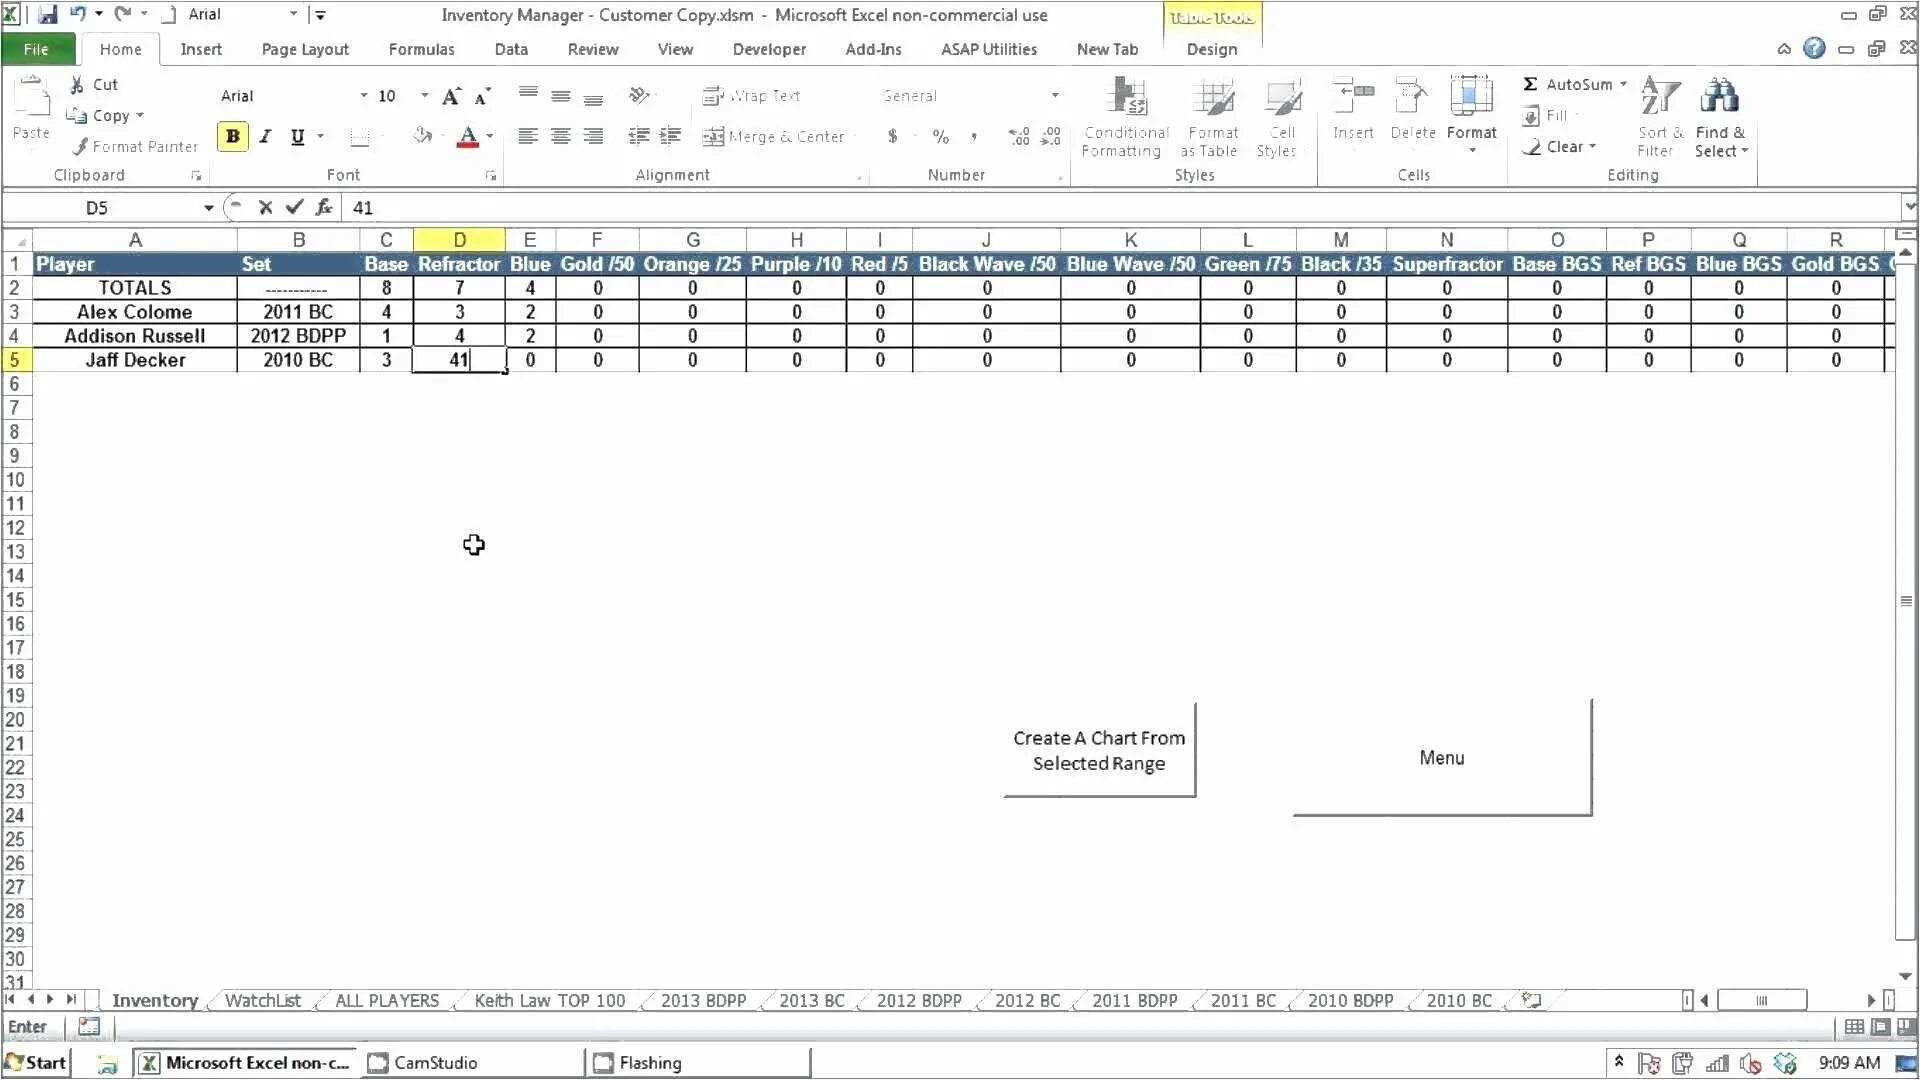Expand the Name Box dropdown arrow
This screenshot has height=1080, width=1920.
pos(208,208)
